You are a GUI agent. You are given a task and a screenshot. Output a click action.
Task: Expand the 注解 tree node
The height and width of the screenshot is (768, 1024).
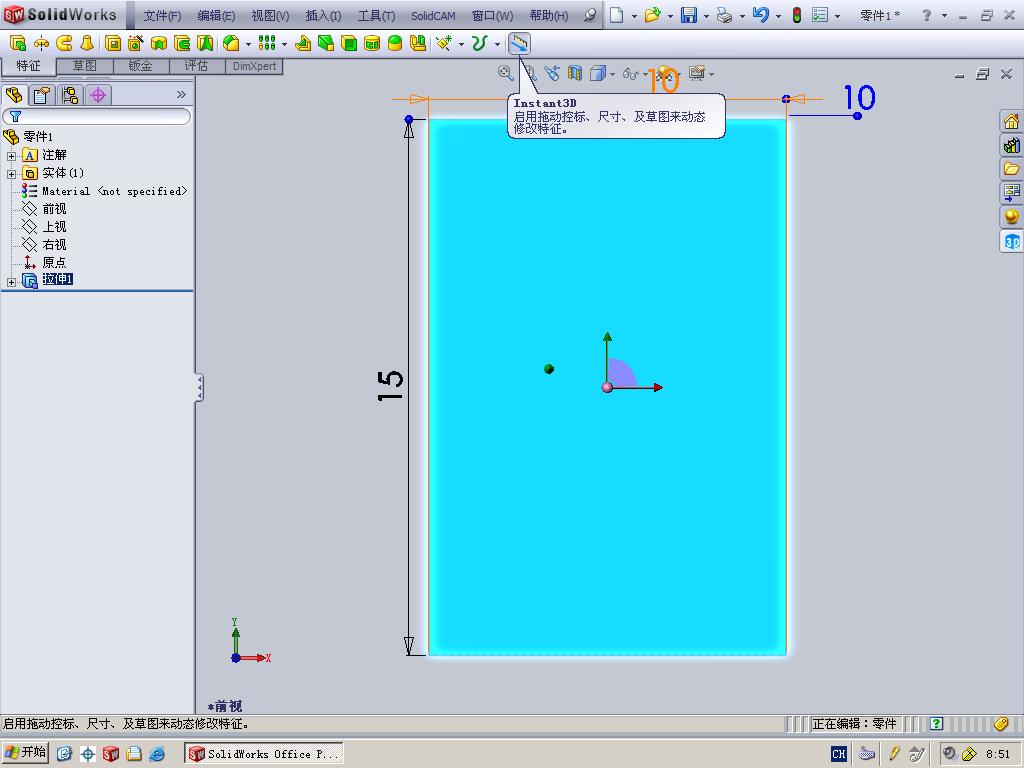(11, 156)
